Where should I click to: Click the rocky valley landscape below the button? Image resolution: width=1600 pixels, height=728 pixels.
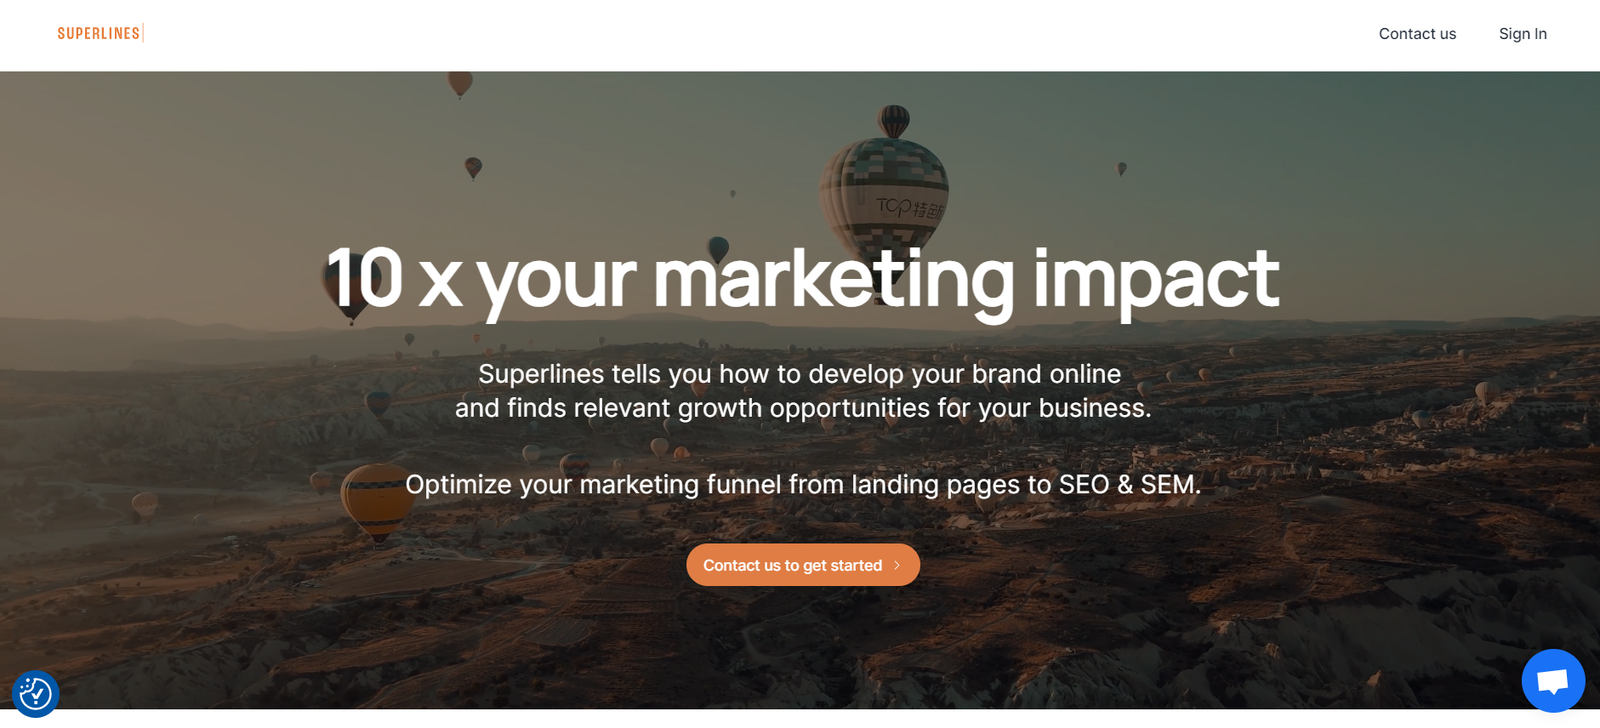(800, 650)
